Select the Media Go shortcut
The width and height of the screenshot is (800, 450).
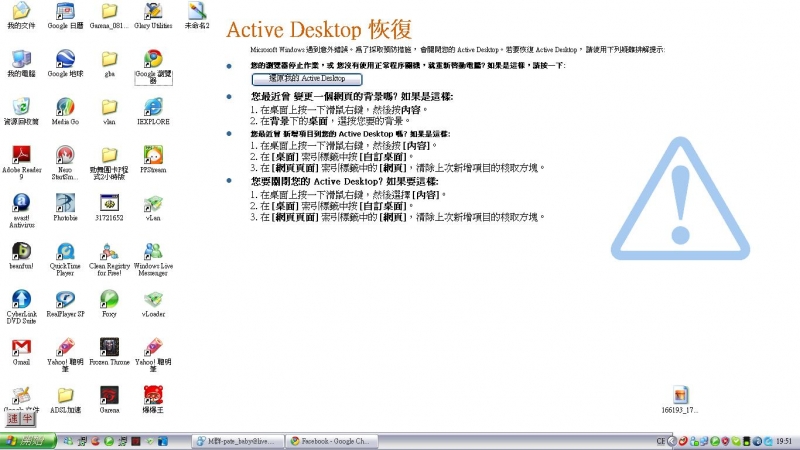click(65, 112)
